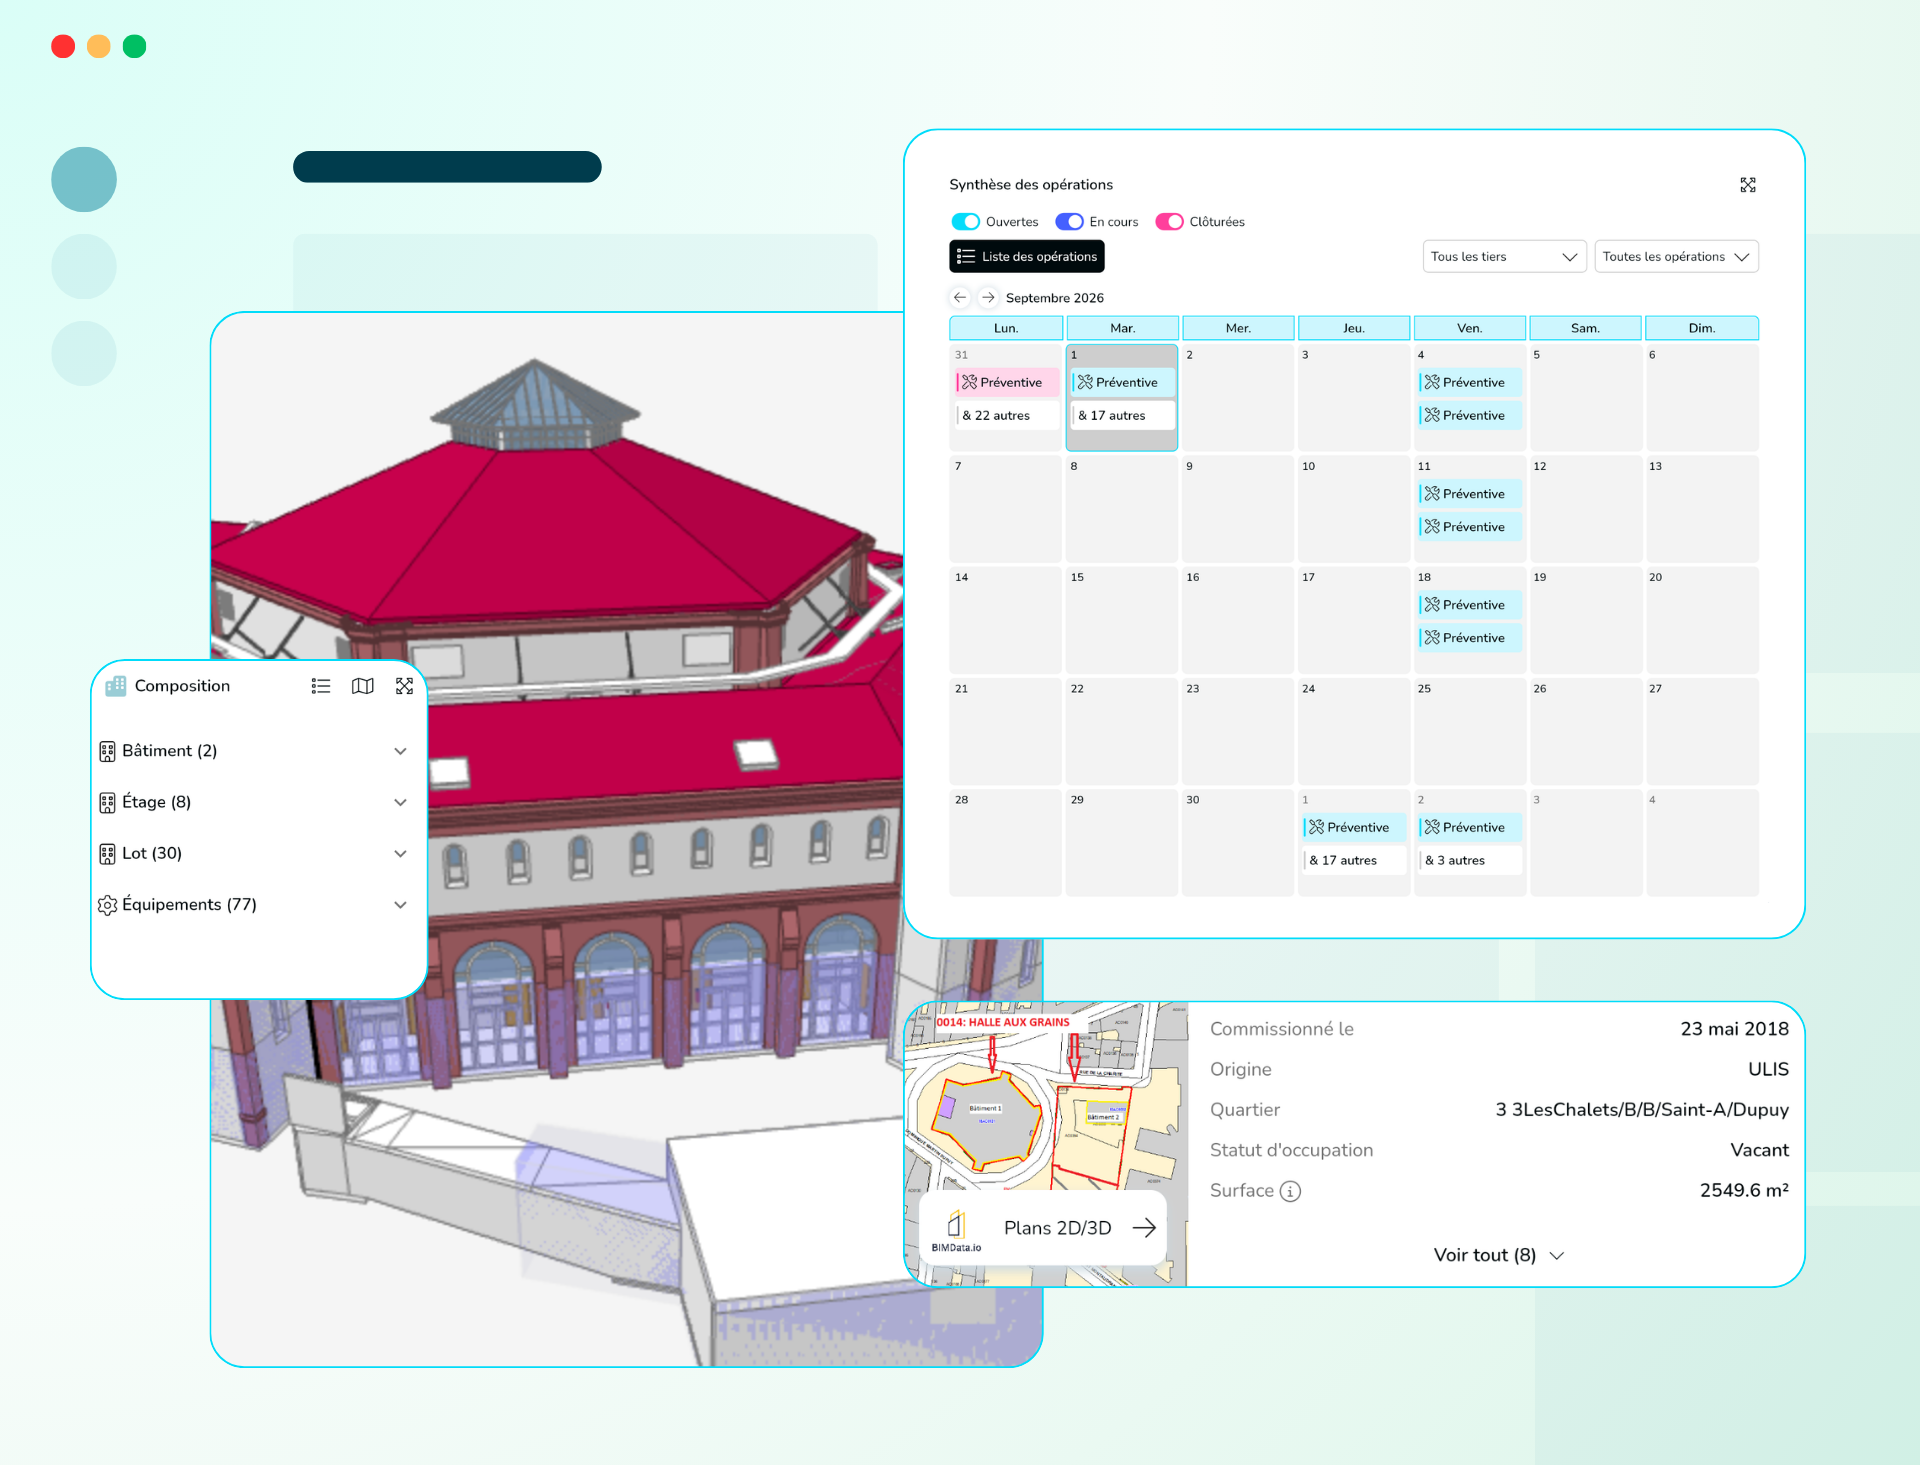Image resolution: width=1920 pixels, height=1465 pixels.
Task: Go to previous month in calendar
Action: (x=960, y=298)
